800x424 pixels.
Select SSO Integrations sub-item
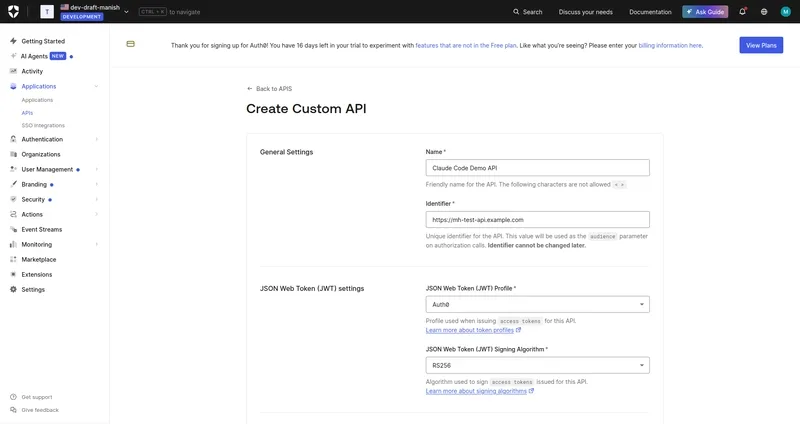(43, 126)
